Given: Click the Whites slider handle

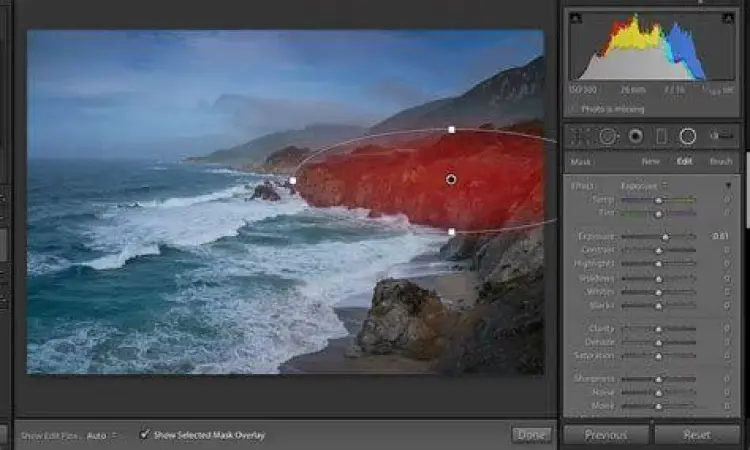Looking at the screenshot, I should (659, 292).
